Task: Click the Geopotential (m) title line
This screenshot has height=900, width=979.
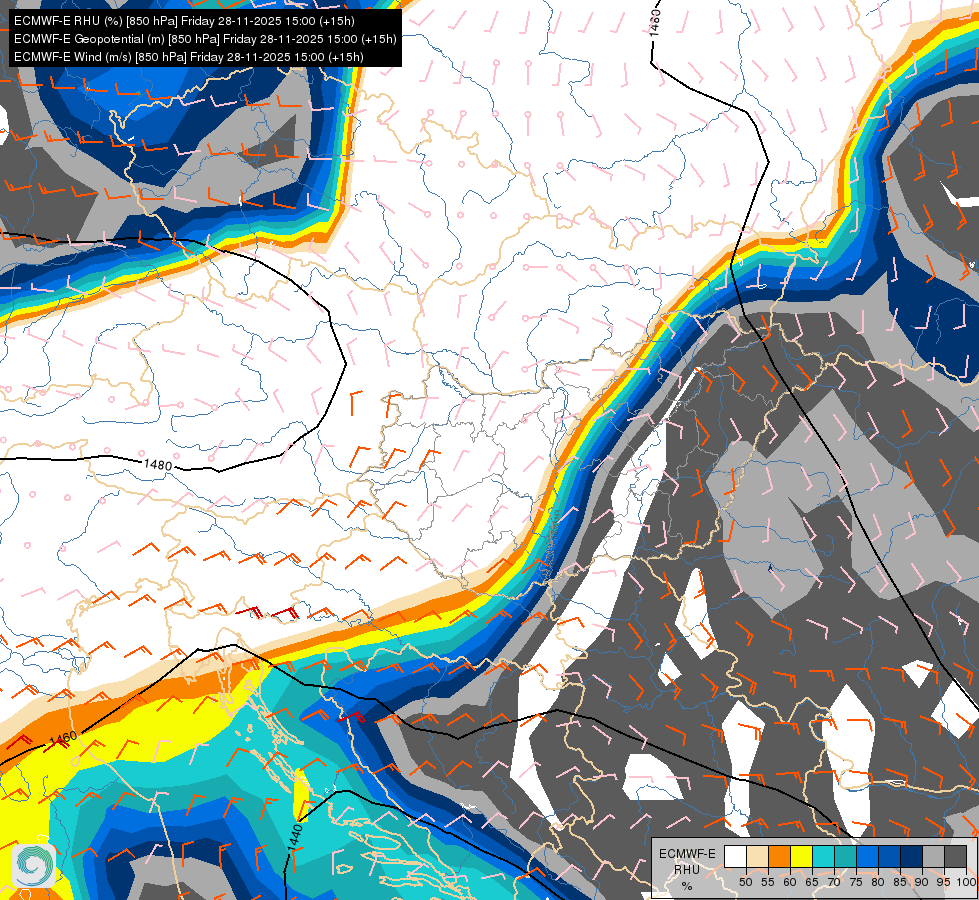Action: [205, 39]
